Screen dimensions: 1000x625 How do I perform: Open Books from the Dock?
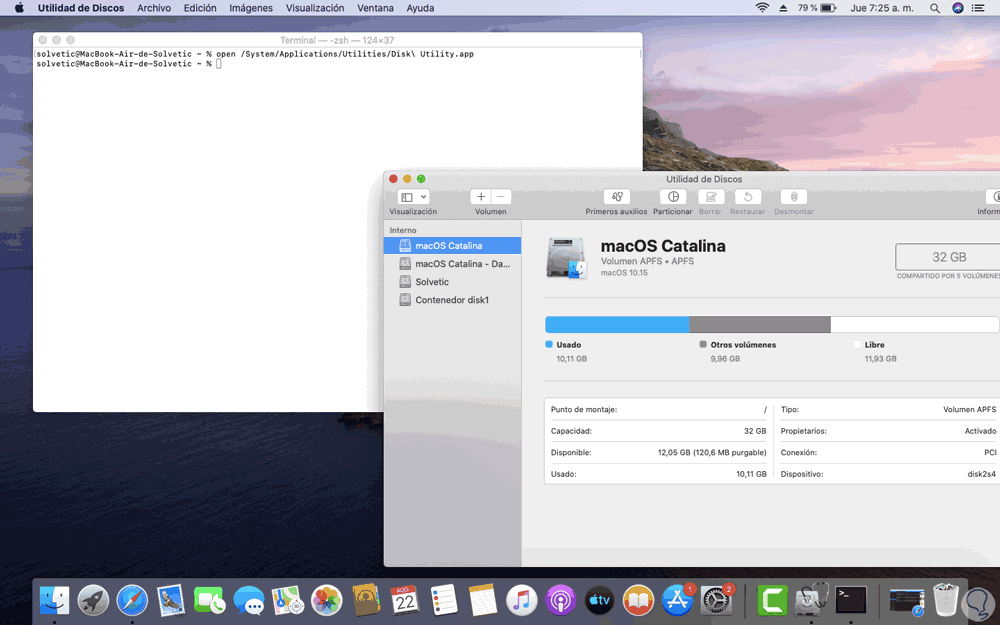click(638, 600)
